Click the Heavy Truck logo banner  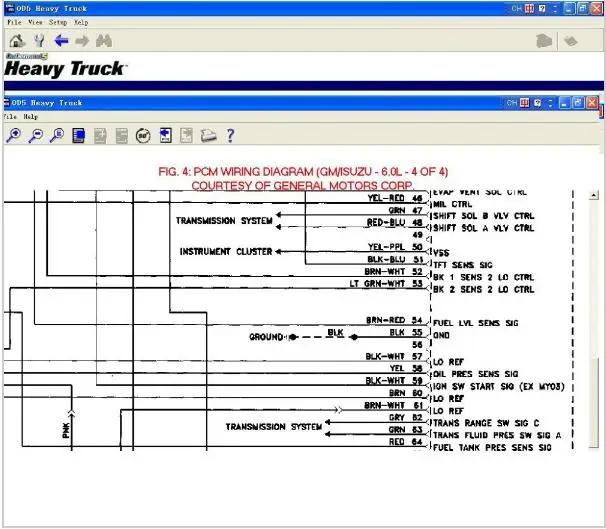click(x=65, y=66)
